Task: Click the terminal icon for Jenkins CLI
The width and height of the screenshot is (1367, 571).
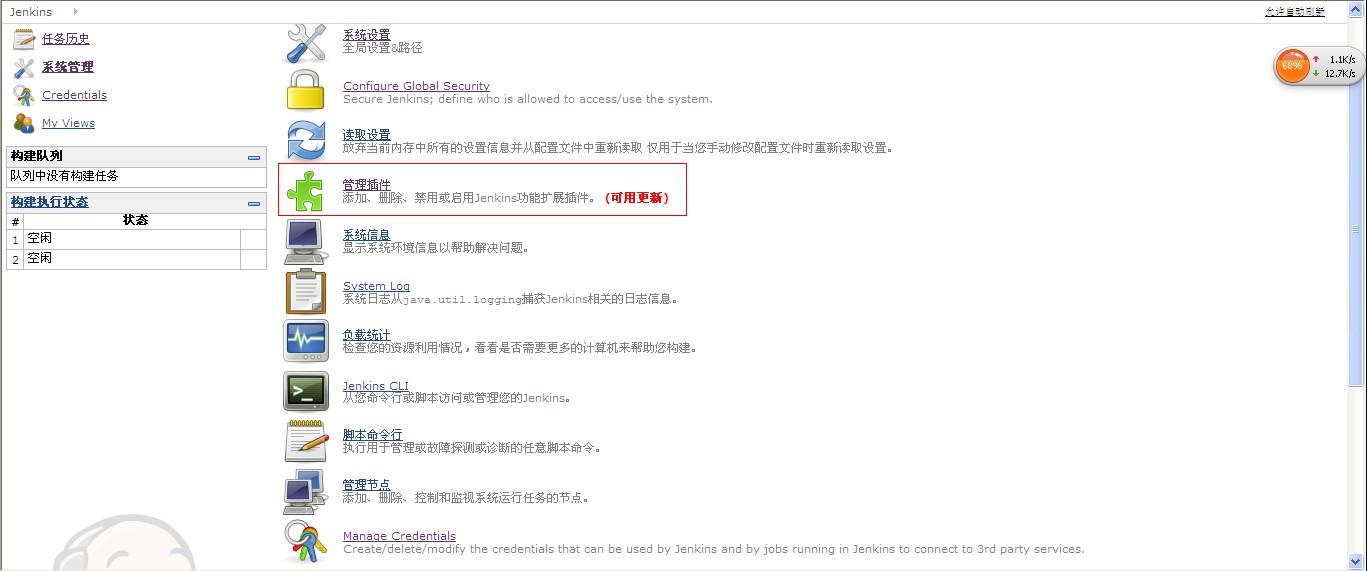Action: tap(305, 391)
